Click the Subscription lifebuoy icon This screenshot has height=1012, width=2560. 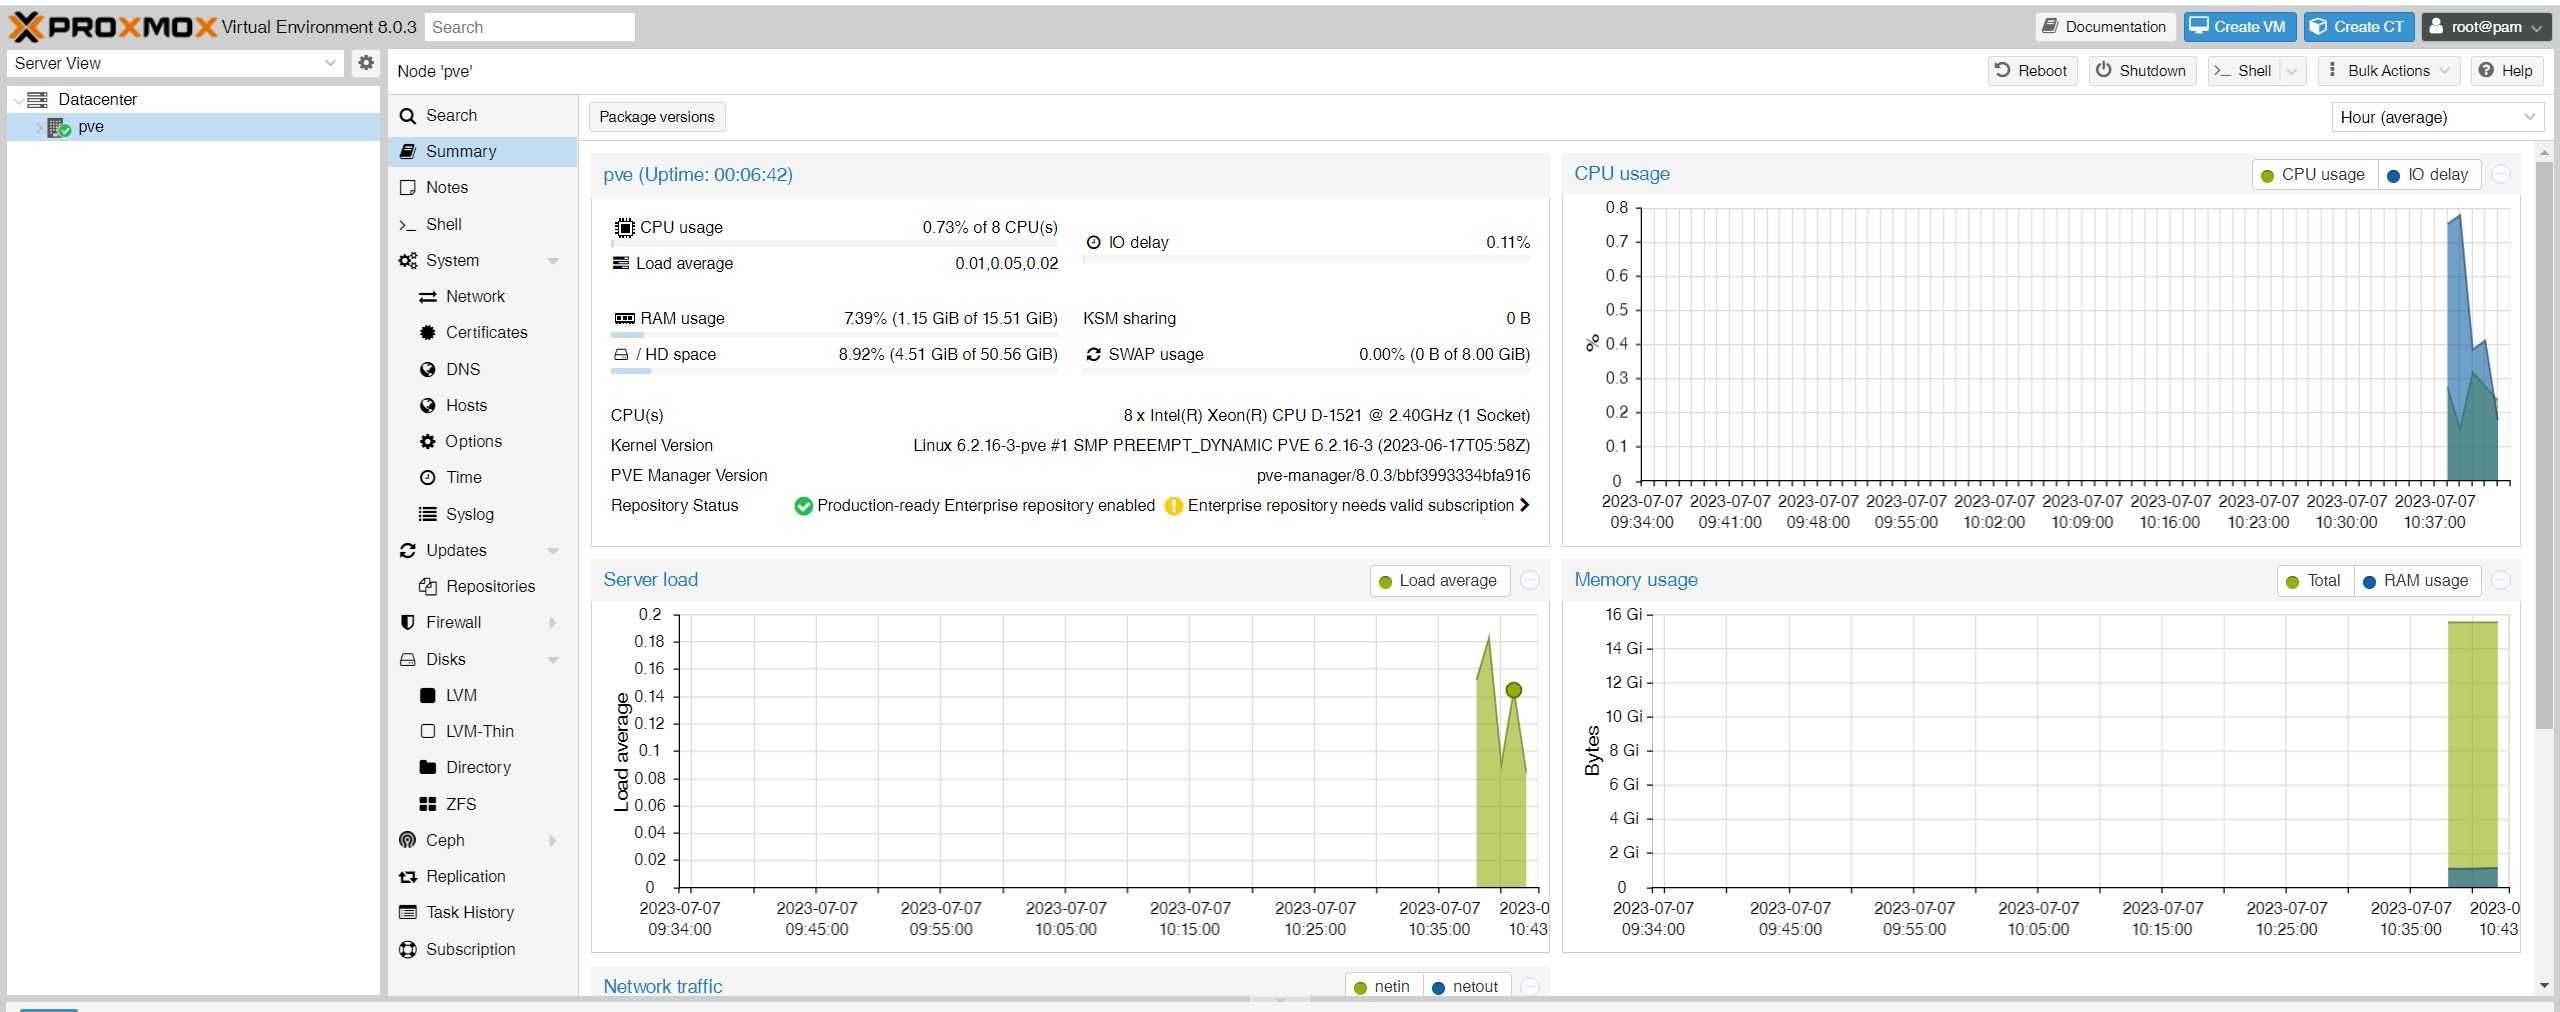click(x=408, y=950)
